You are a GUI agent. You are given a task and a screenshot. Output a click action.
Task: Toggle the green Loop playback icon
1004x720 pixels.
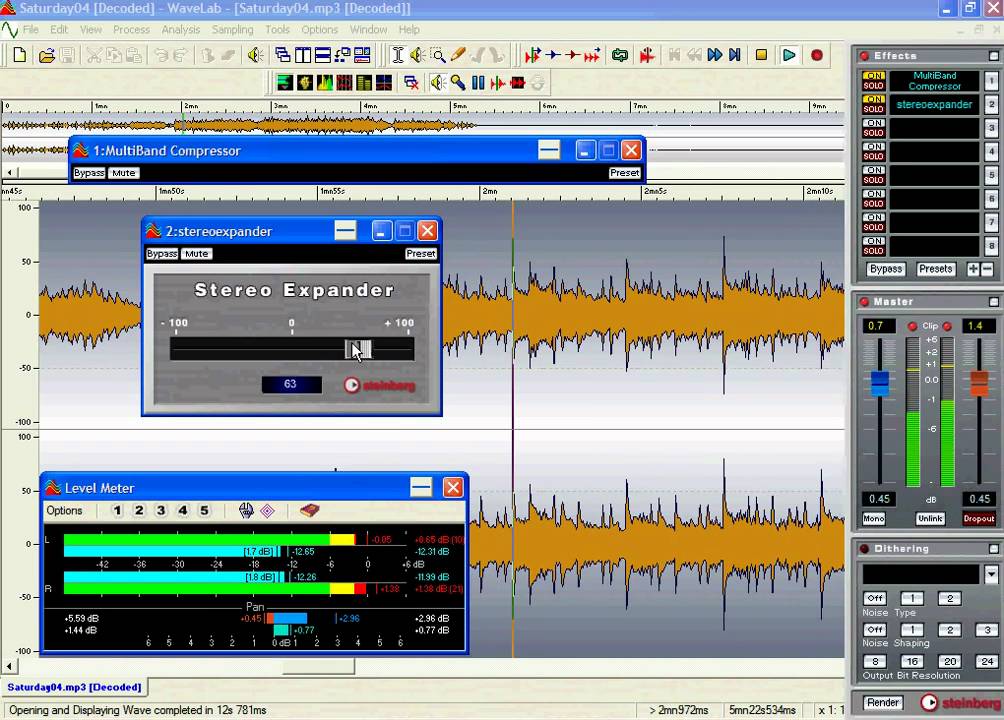click(x=620, y=55)
